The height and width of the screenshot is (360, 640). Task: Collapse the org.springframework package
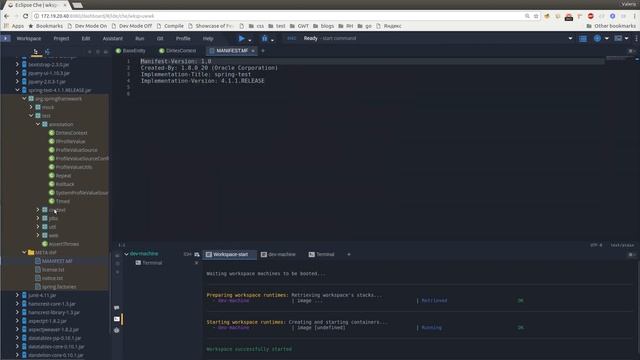24,98
